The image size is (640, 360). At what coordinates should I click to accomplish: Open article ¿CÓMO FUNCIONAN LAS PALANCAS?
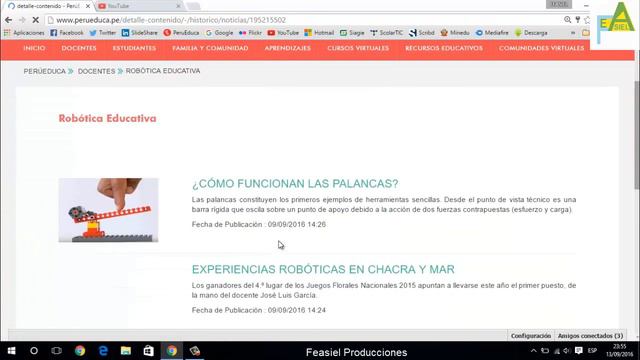pos(295,184)
